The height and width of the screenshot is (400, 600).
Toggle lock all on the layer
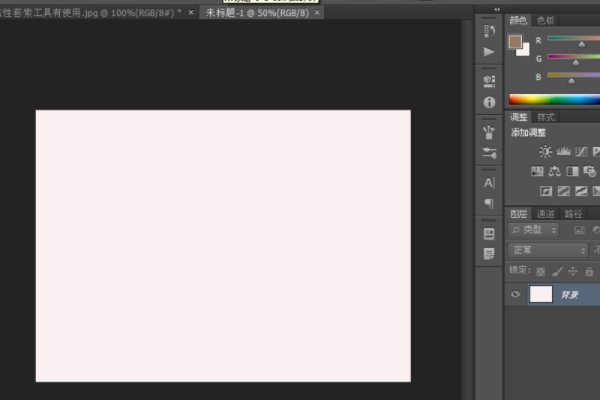589,271
